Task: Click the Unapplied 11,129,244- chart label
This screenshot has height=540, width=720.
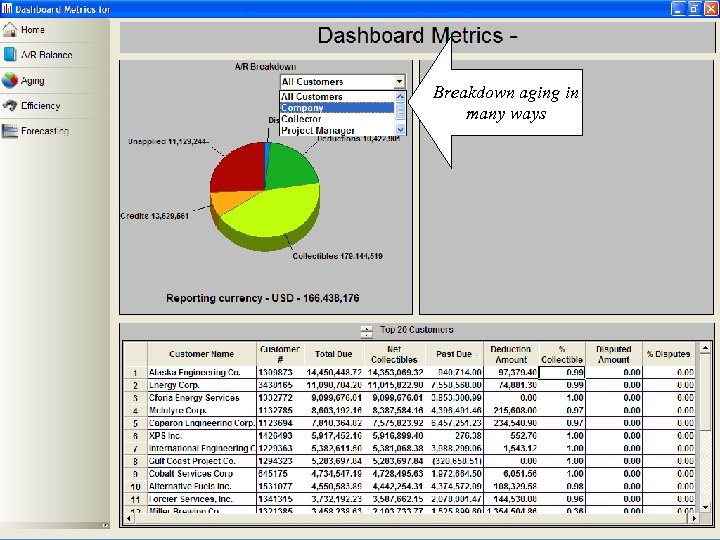Action: click(x=169, y=141)
